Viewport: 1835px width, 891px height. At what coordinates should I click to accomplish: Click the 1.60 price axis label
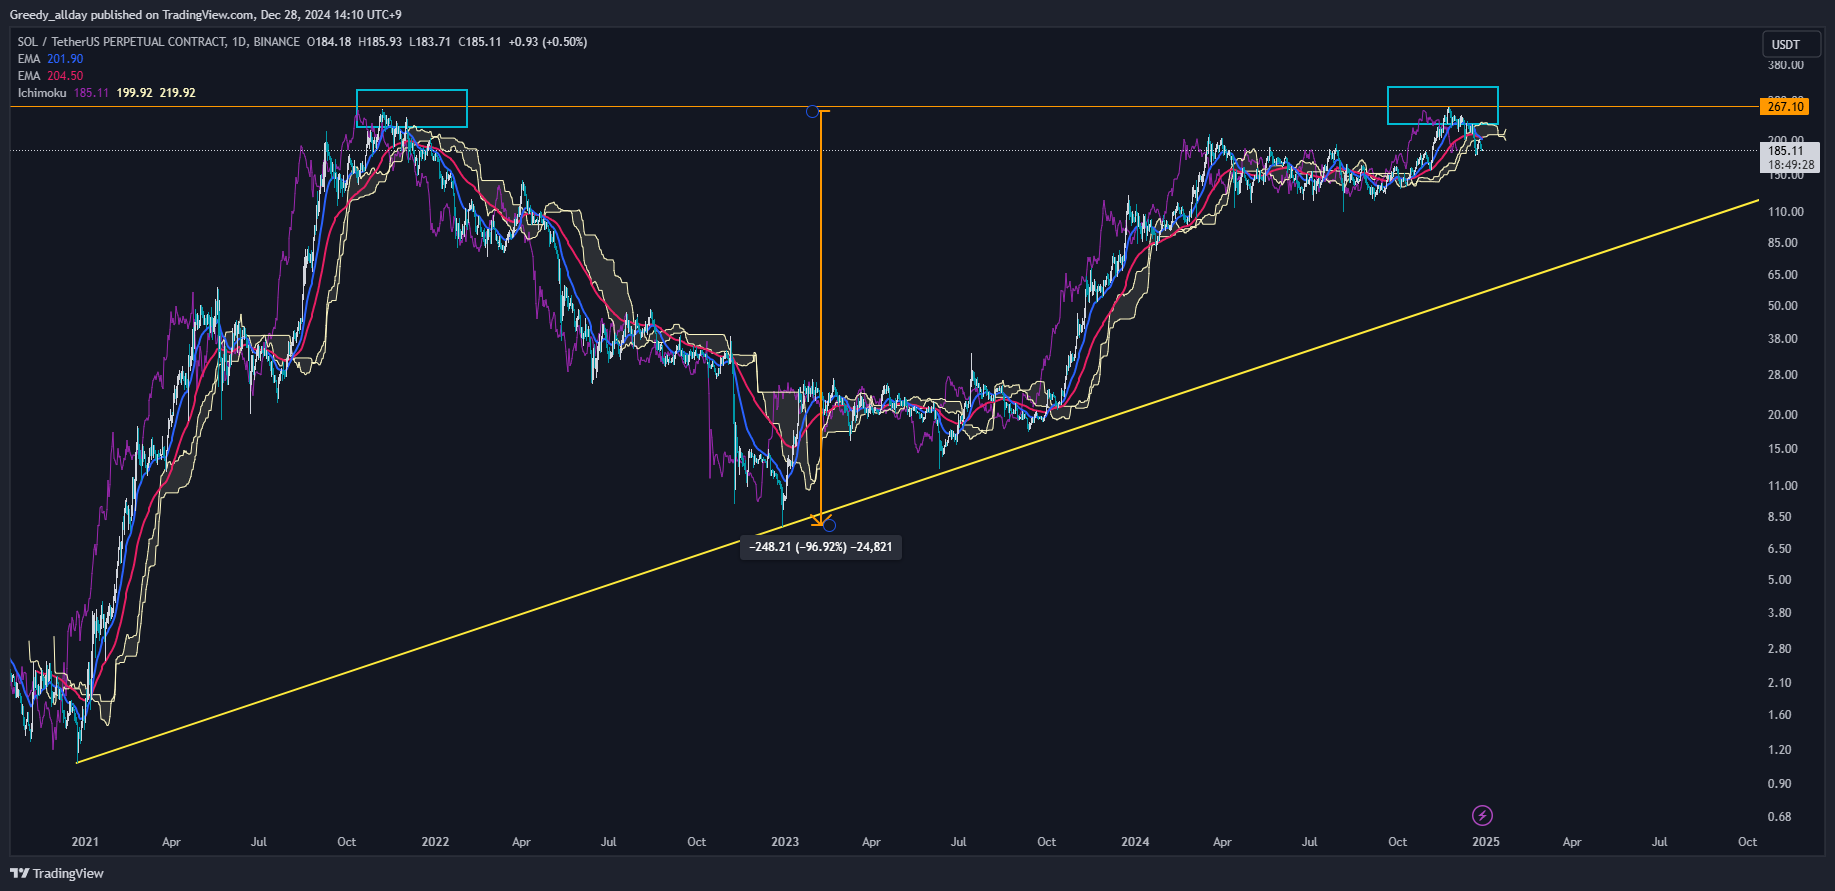pos(1780,715)
